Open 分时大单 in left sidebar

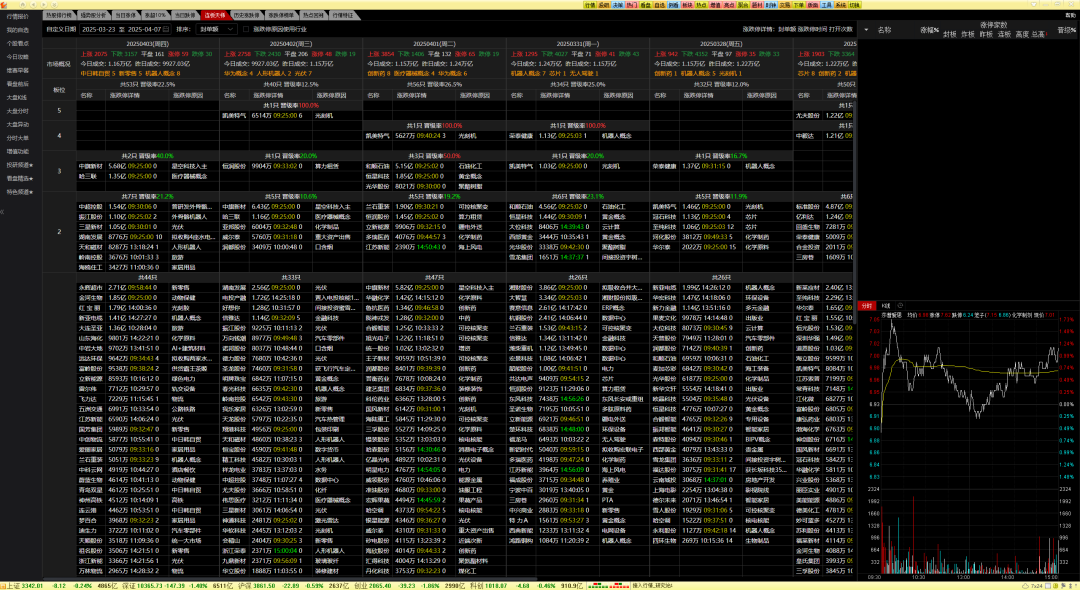tap(18, 138)
